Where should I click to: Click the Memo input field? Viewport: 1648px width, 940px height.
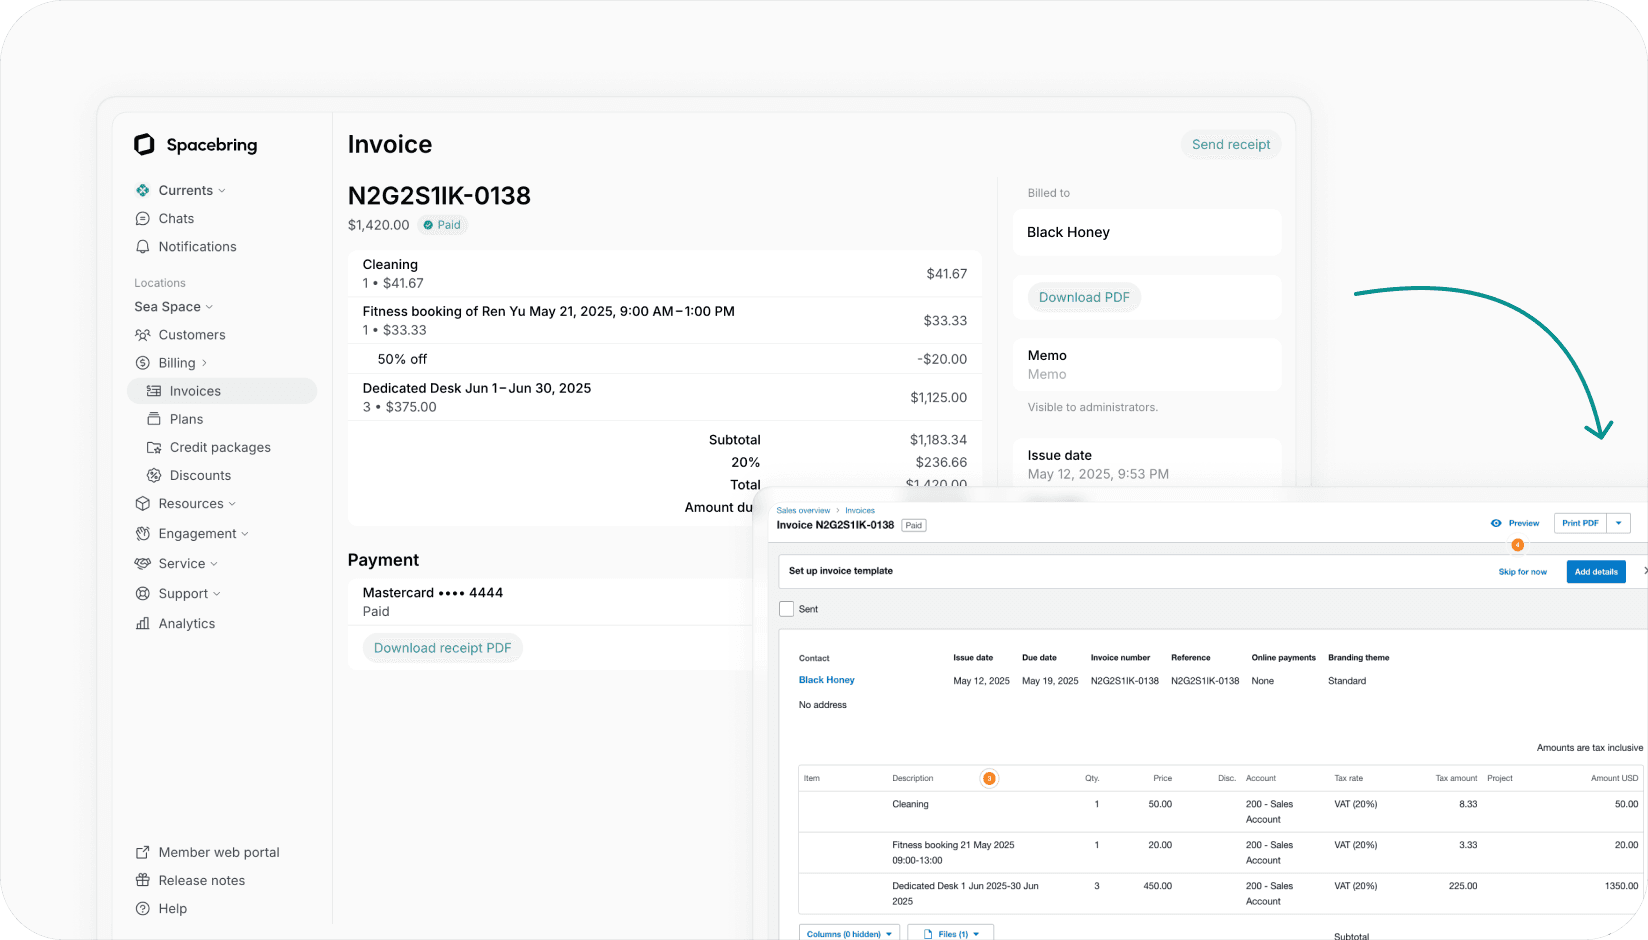pyautogui.click(x=1146, y=374)
